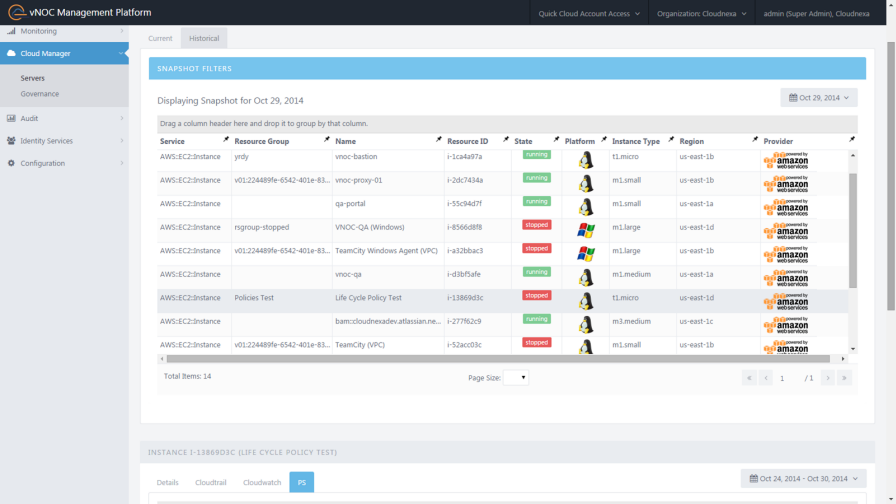Pin the Service column

pyautogui.click(x=226, y=140)
